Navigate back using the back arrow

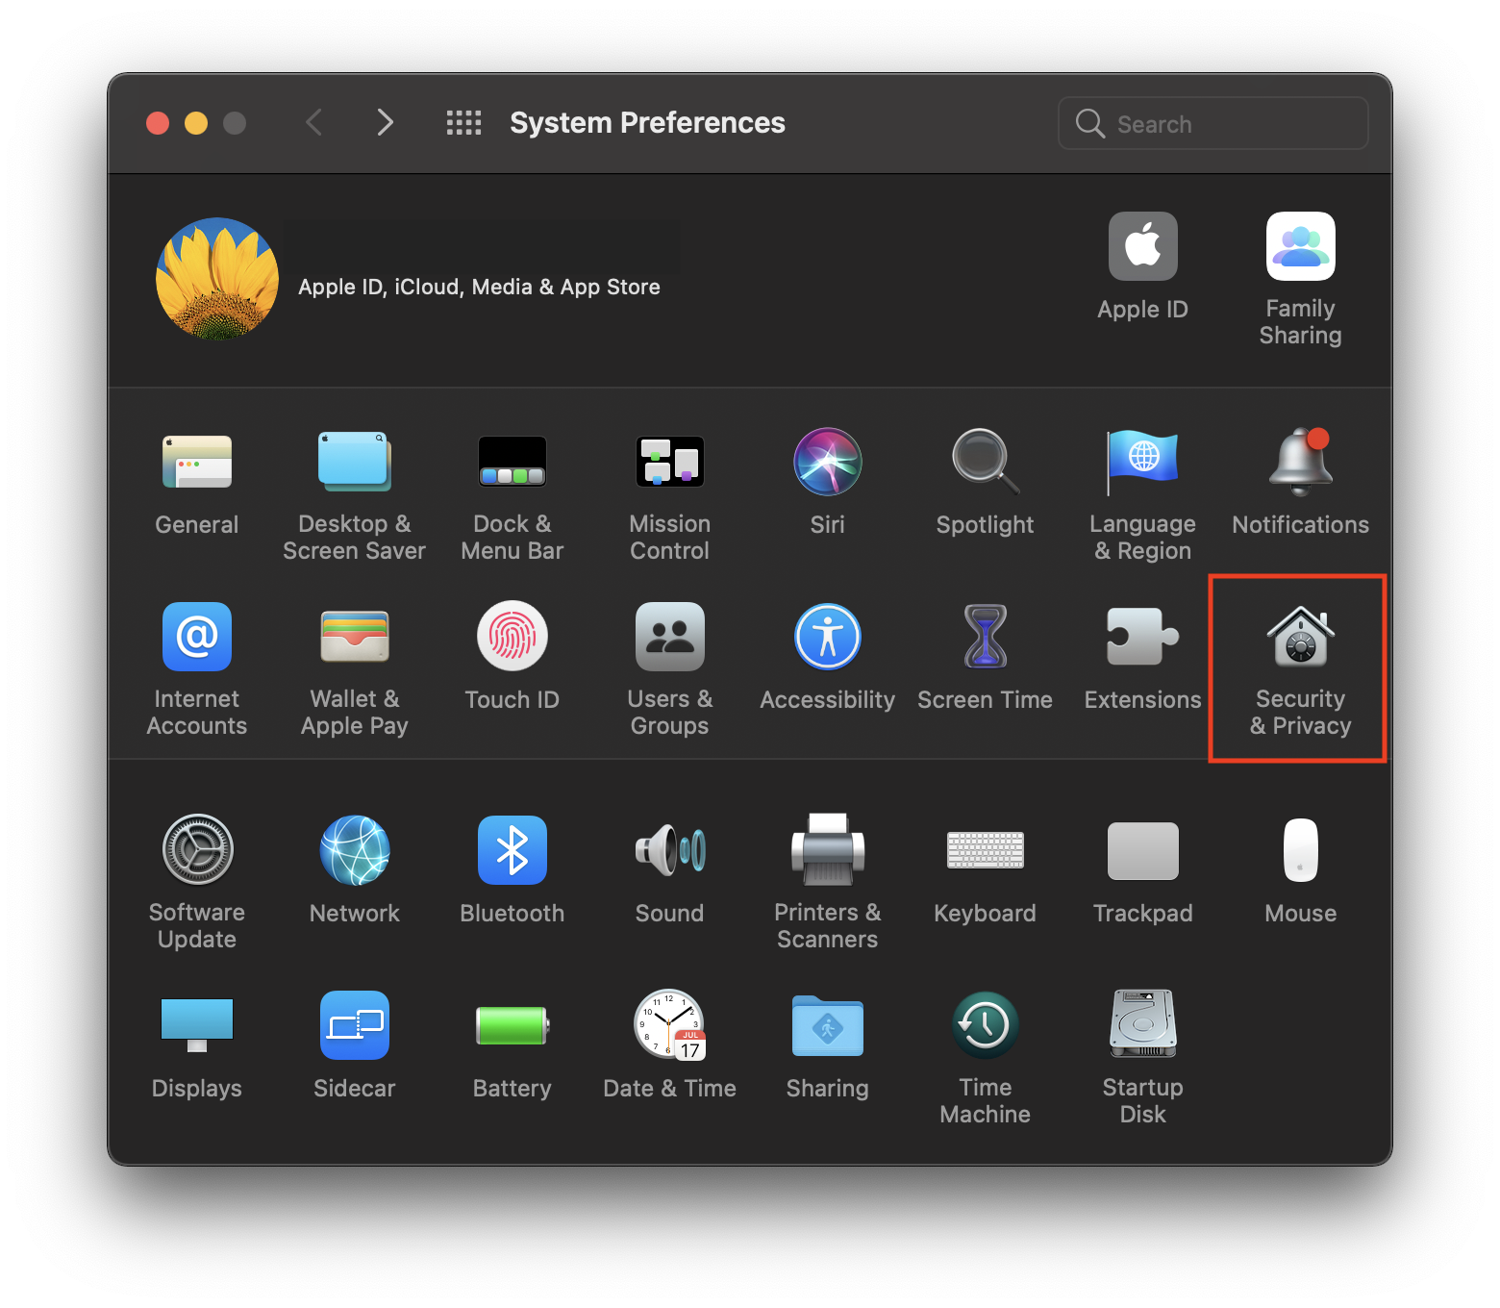point(314,122)
